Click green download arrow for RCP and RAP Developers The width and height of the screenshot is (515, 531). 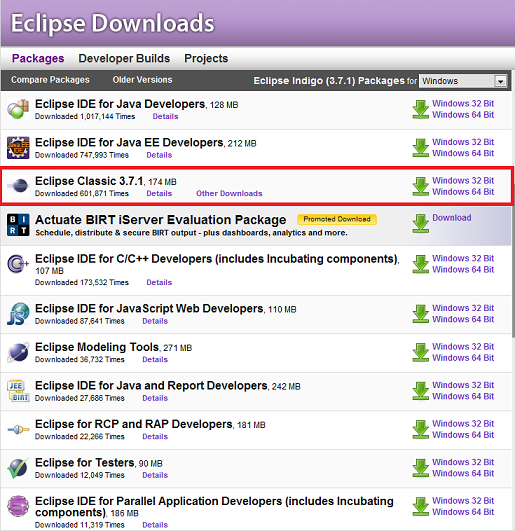[x=421, y=429]
